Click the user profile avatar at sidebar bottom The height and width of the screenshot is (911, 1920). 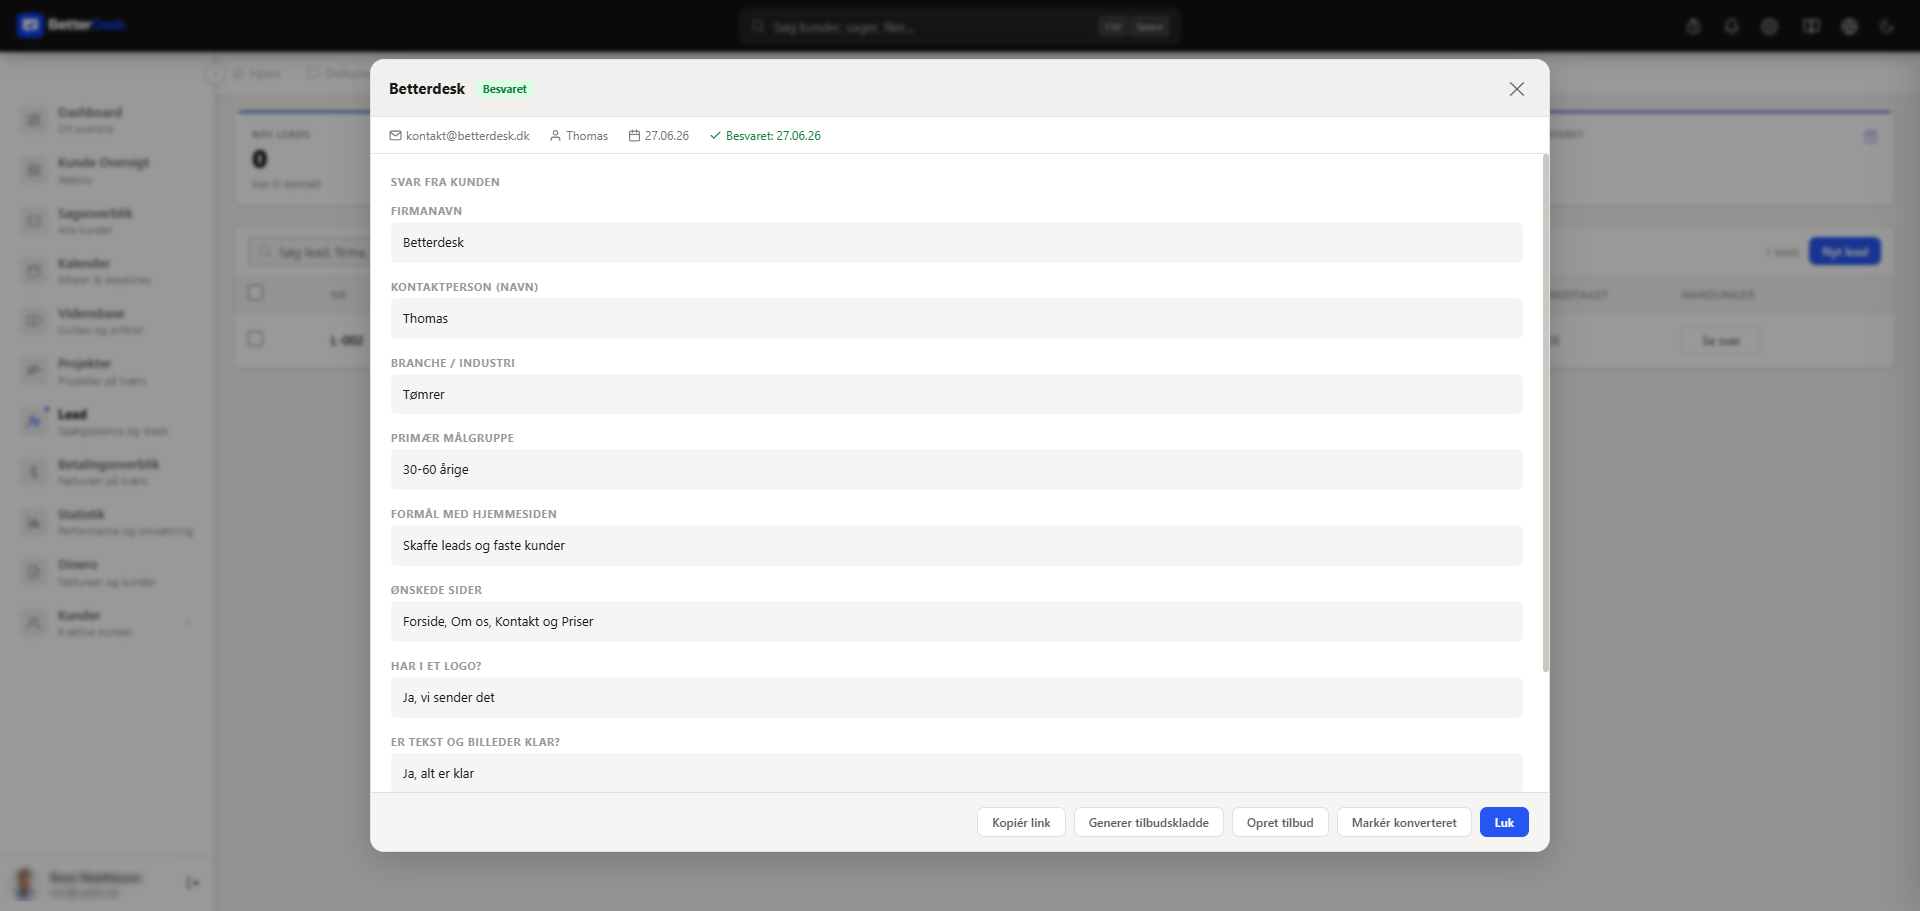(x=25, y=883)
